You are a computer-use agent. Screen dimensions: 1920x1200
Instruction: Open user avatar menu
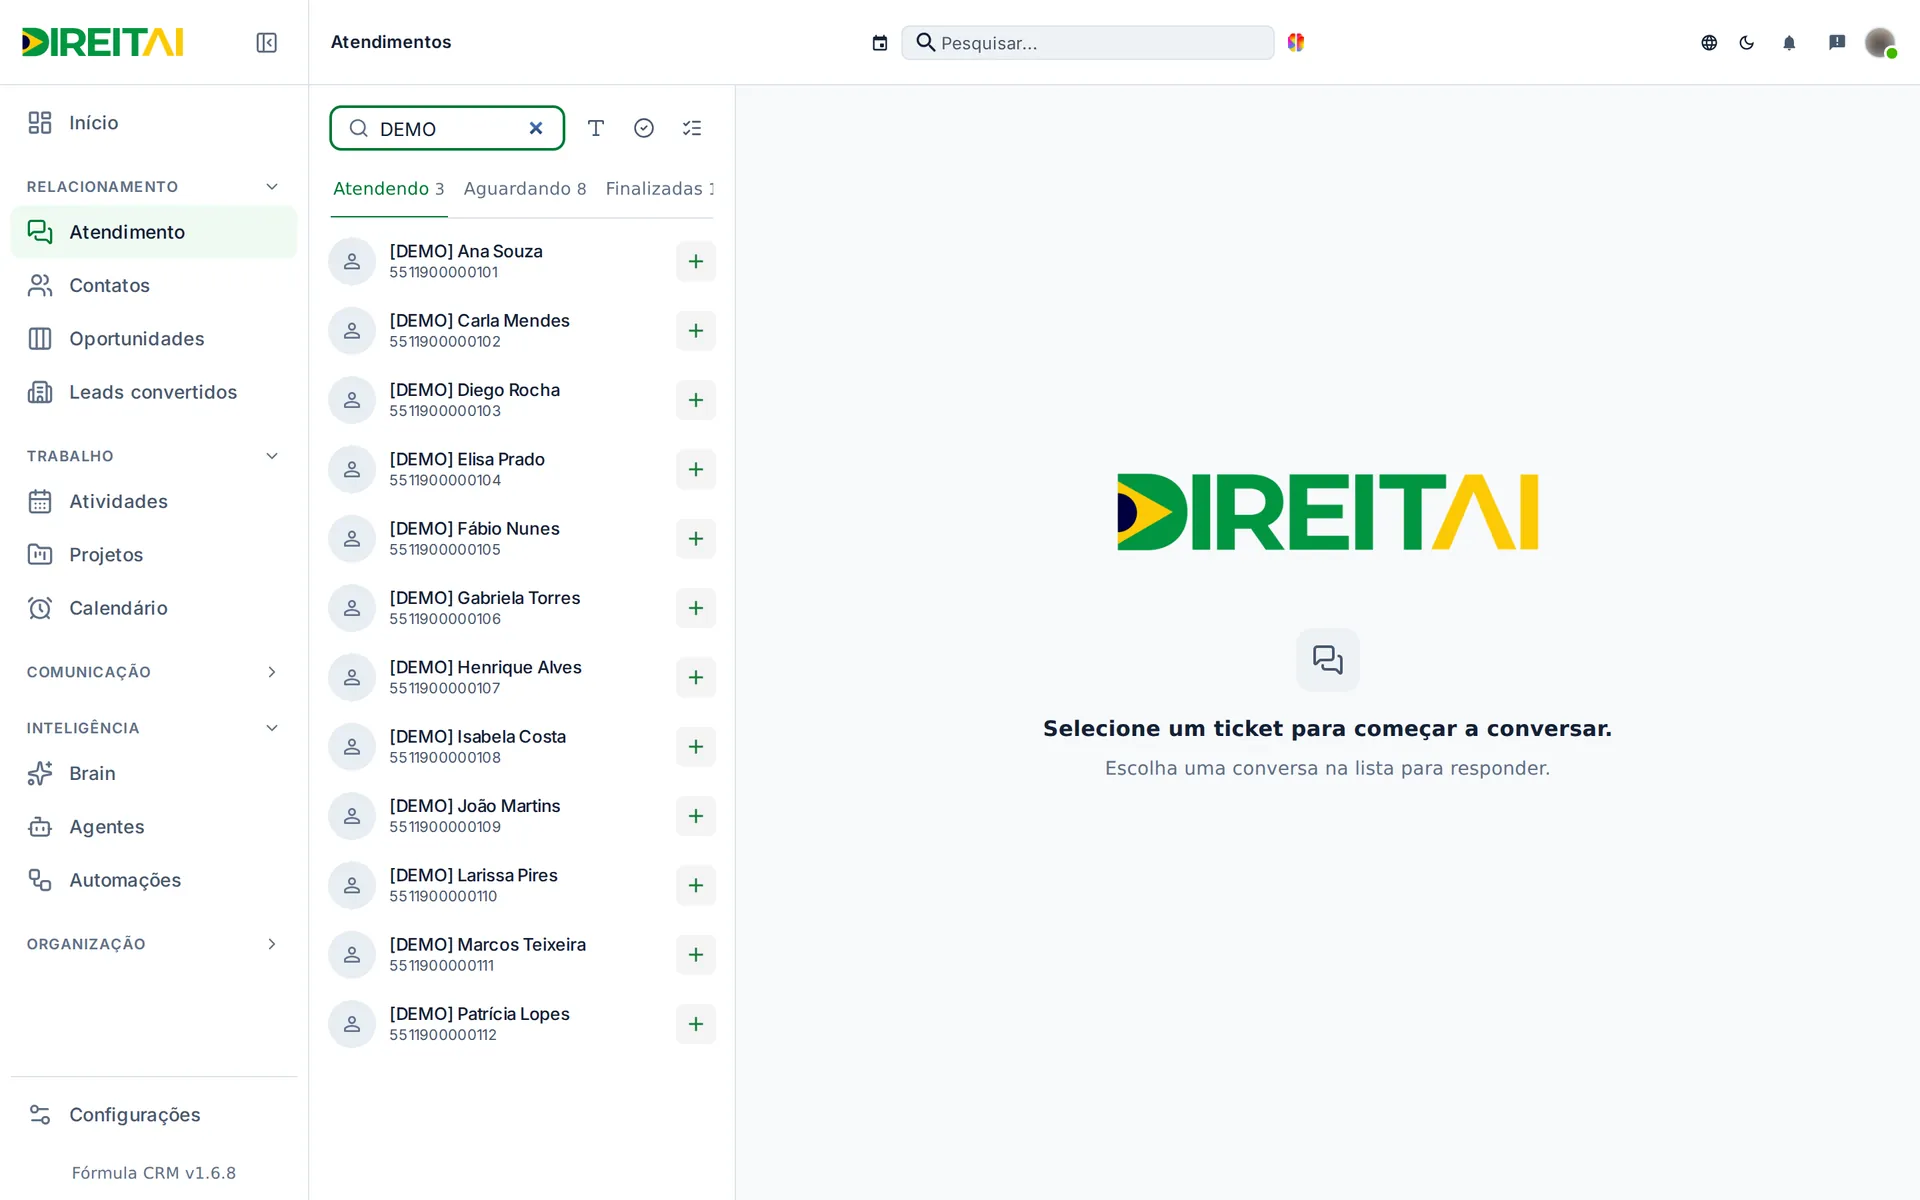point(1880,42)
